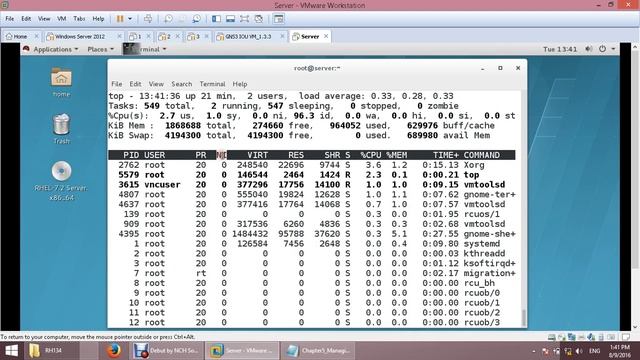Click the VMware status bar hard disk icon
The image size is (640, 360).
pyautogui.click(x=551, y=337)
